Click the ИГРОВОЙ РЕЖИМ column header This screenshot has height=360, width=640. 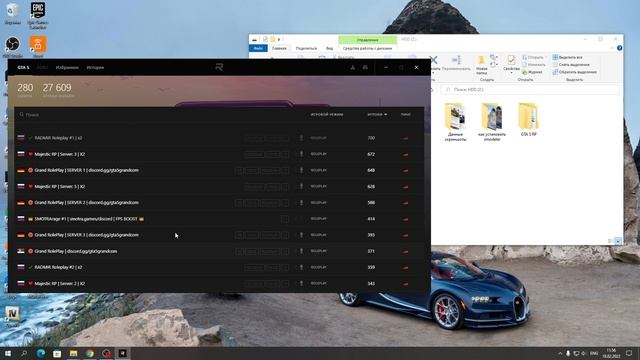[x=327, y=115]
